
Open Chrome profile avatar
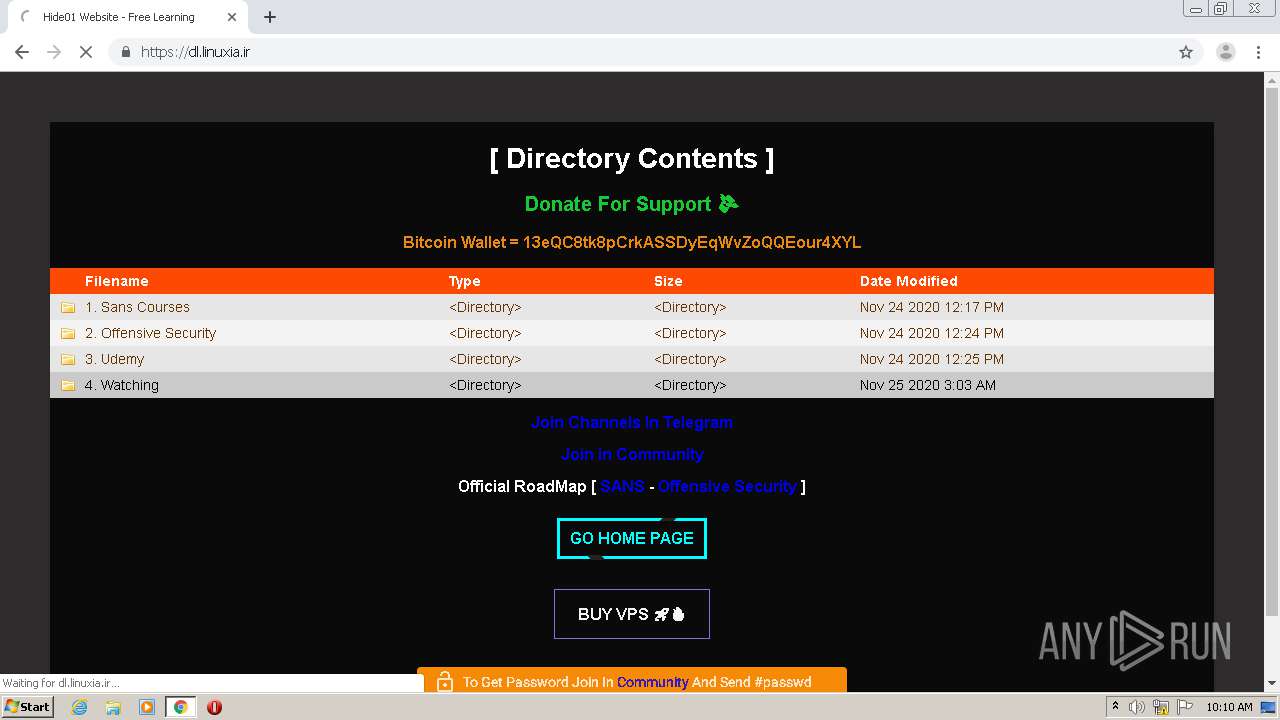pyautogui.click(x=1225, y=52)
